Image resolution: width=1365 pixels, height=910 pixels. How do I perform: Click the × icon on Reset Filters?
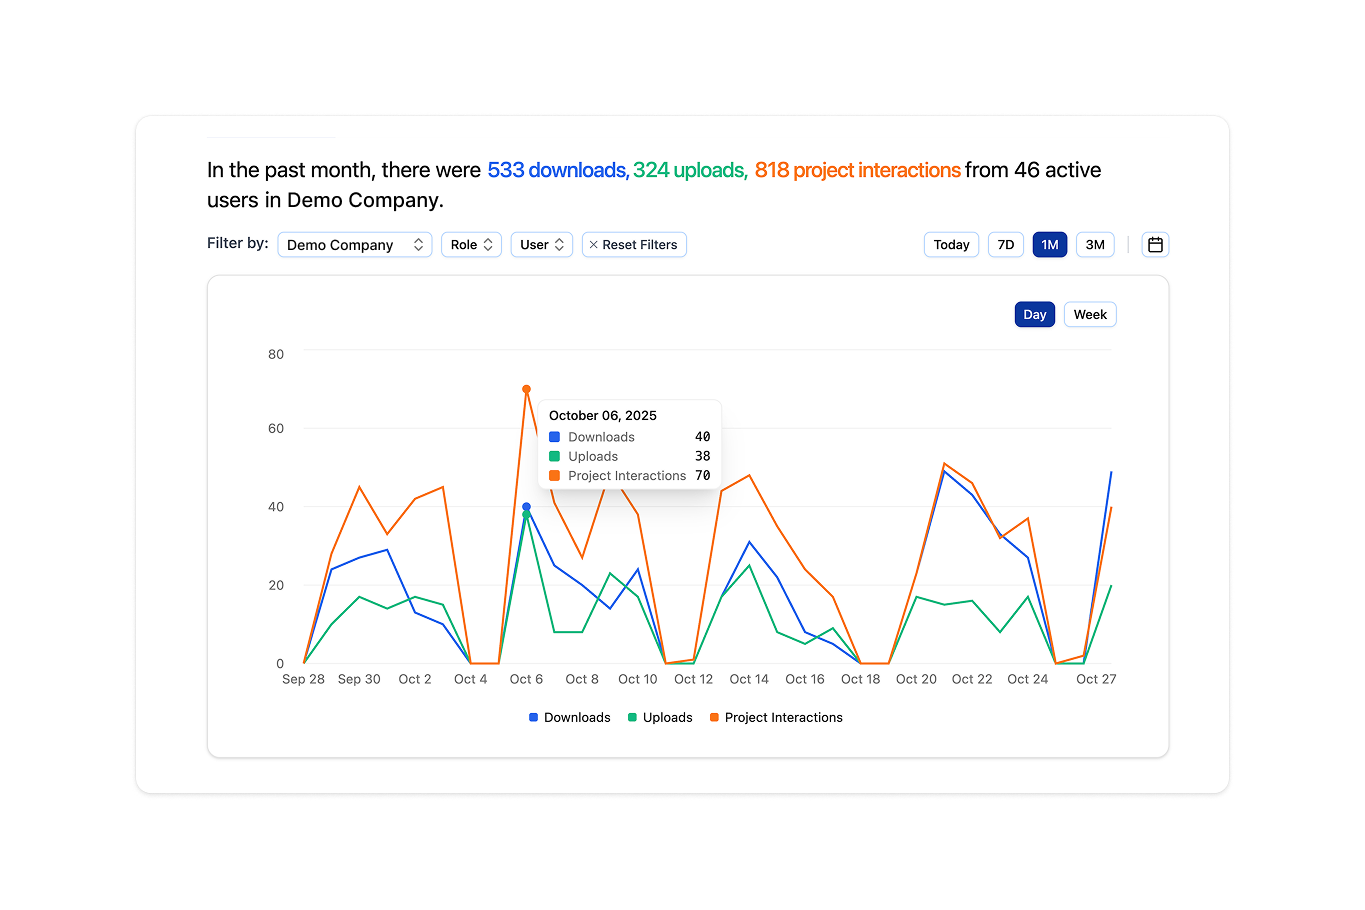[x=592, y=244]
